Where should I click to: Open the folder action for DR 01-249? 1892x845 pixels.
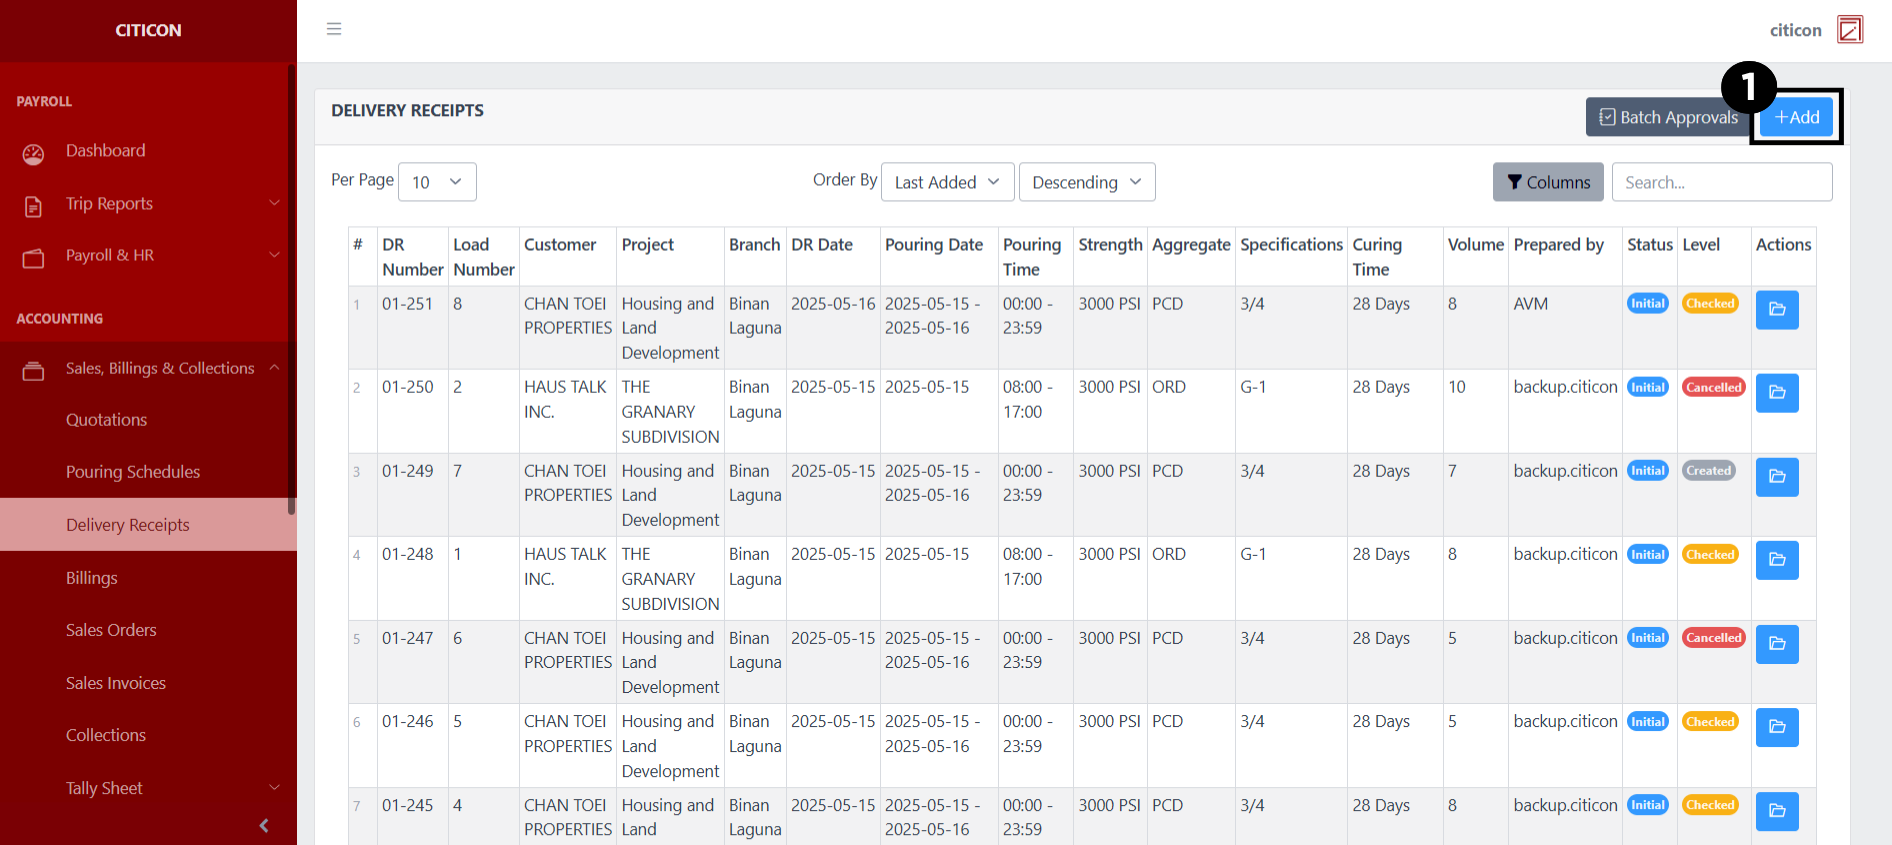(x=1776, y=477)
